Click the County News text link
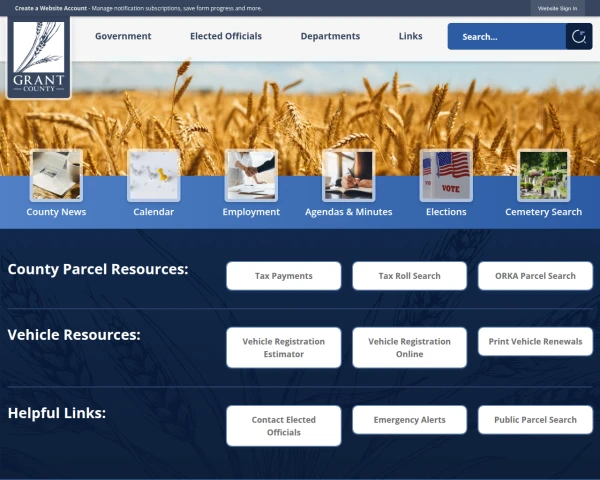Screen dimensions: 600x480 [x=56, y=212]
